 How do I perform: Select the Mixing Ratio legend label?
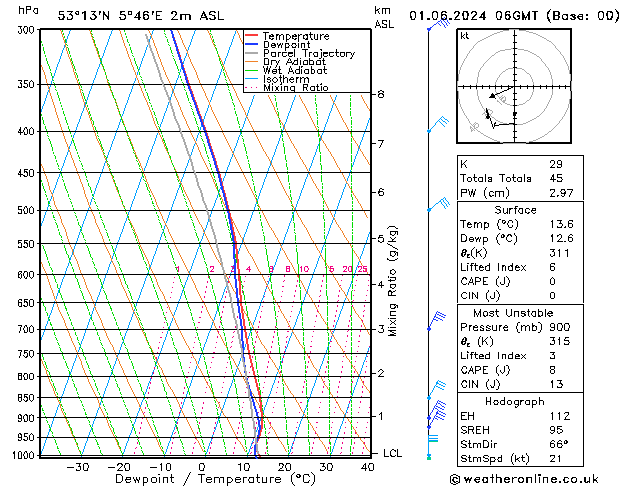pos(296,87)
